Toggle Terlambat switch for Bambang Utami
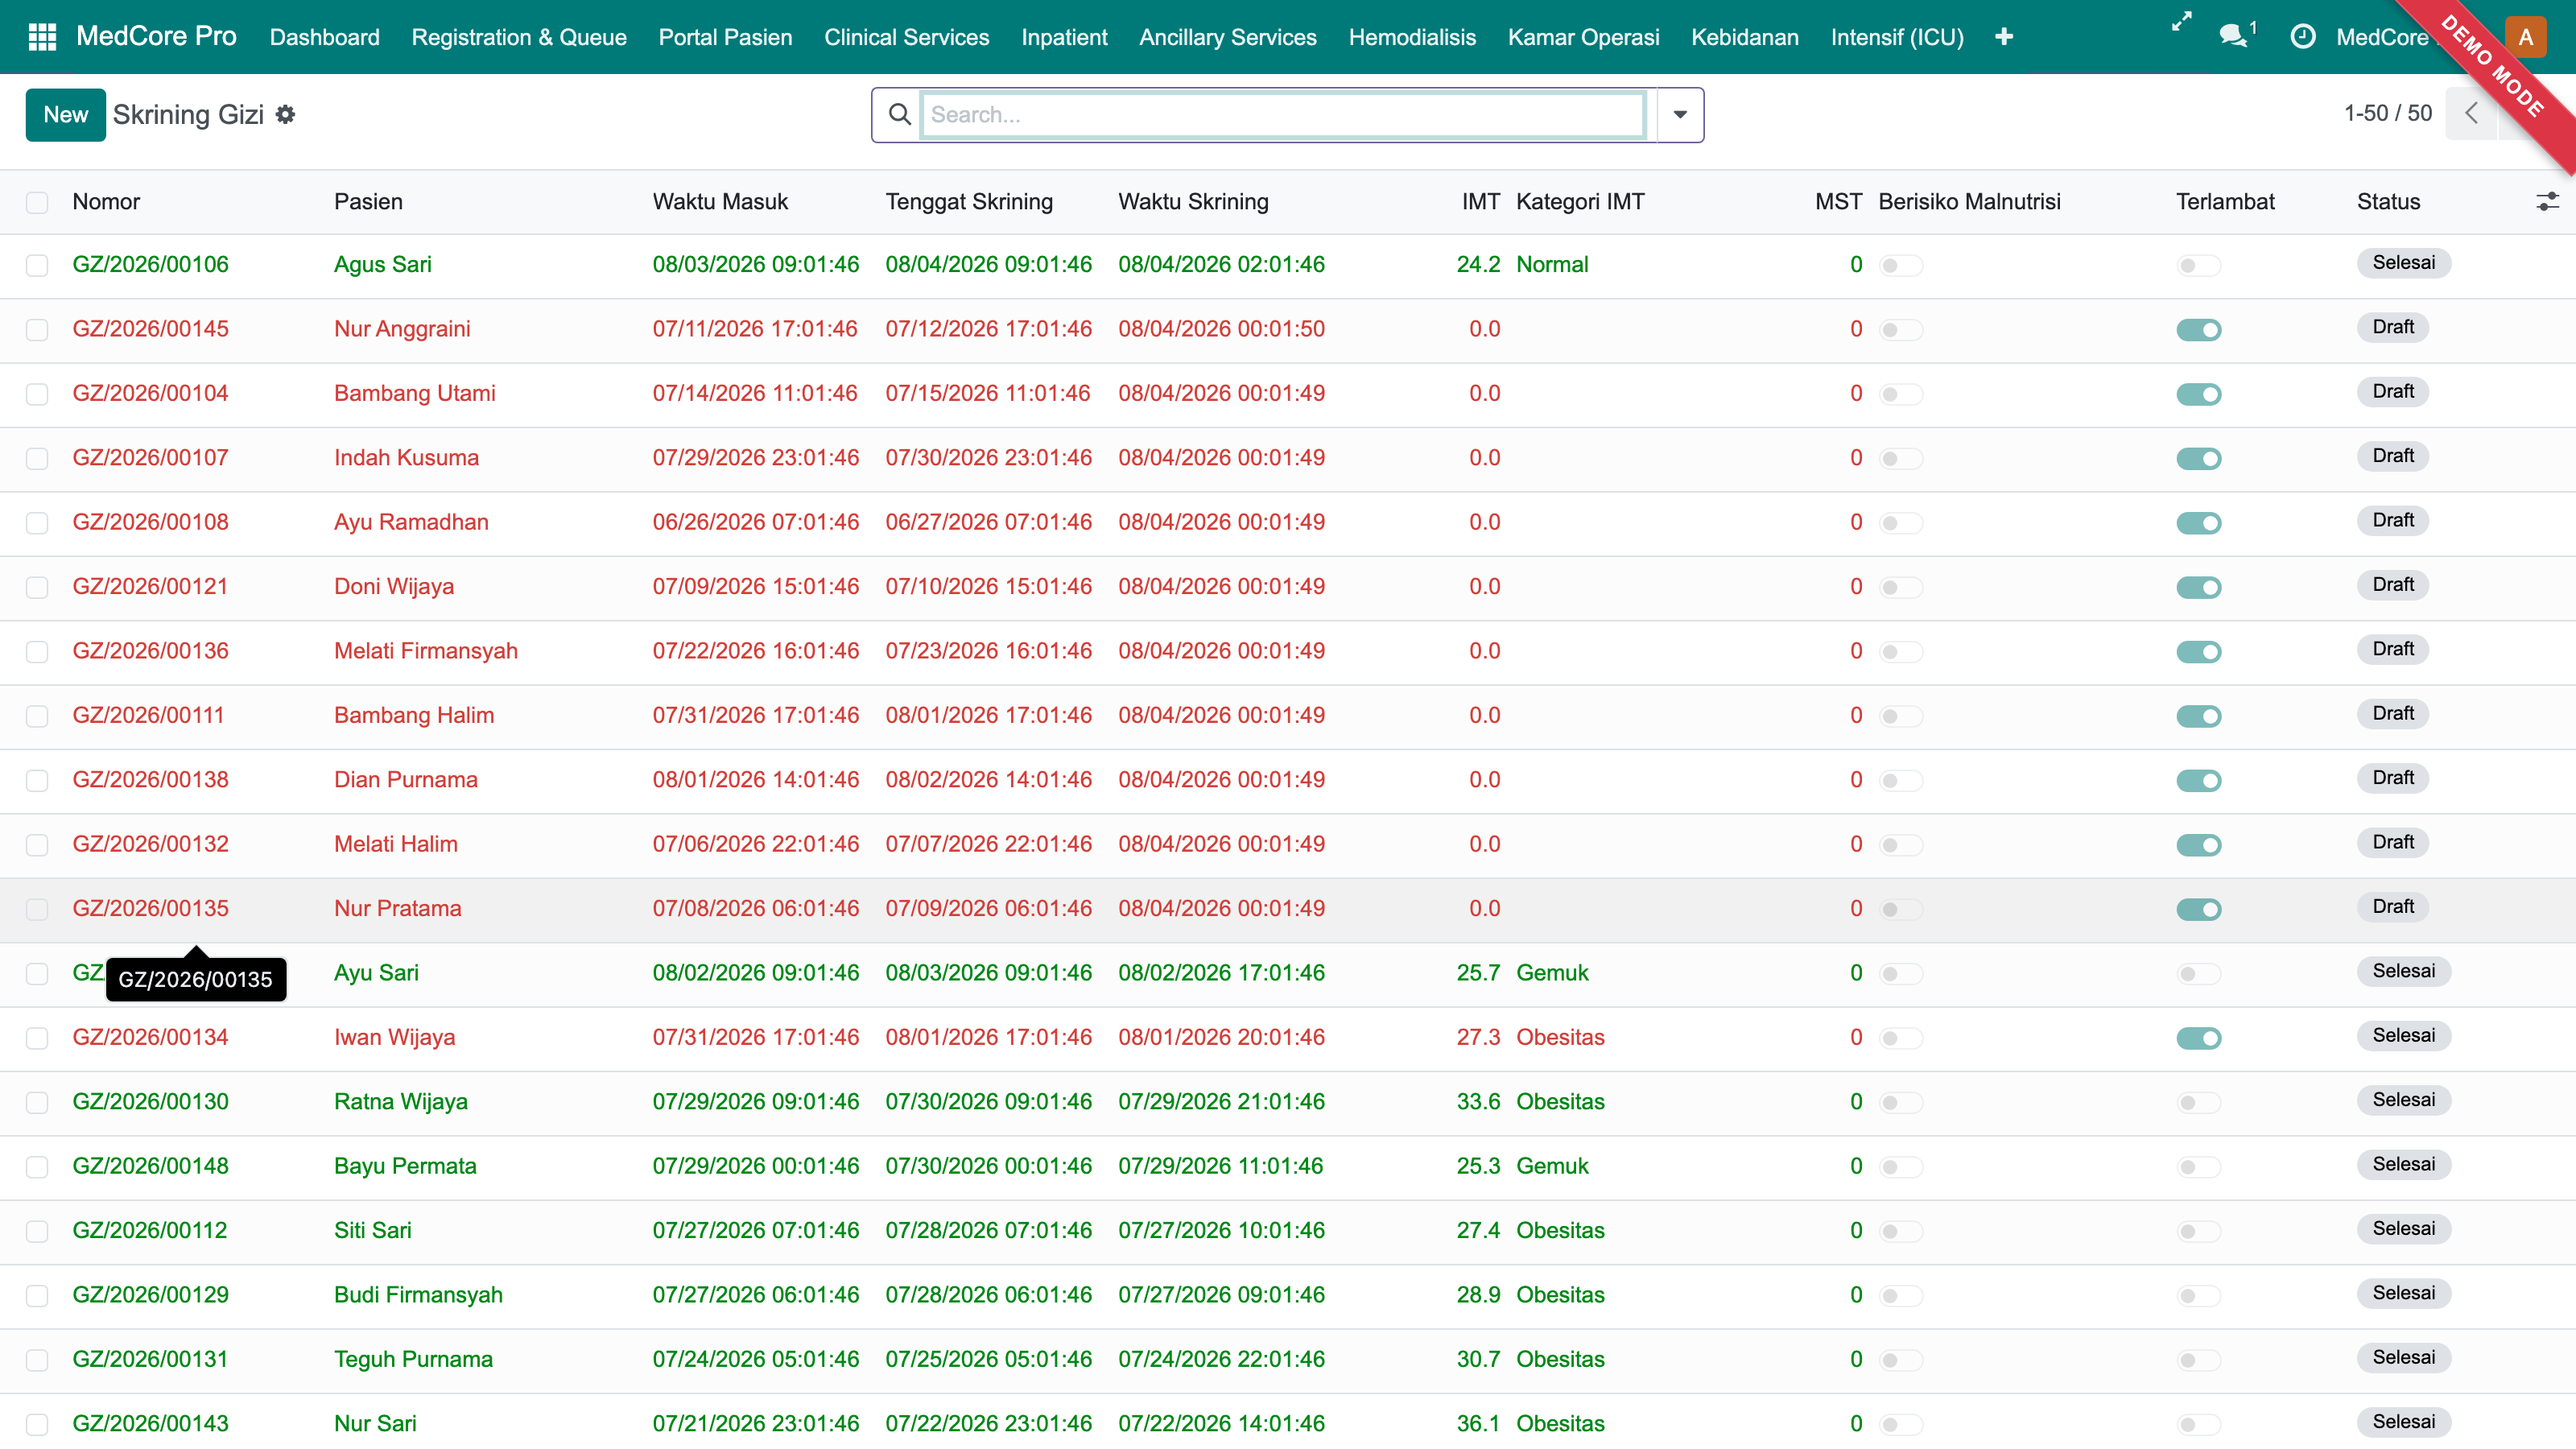Viewport: 2576px width, 1449px height. (2198, 394)
